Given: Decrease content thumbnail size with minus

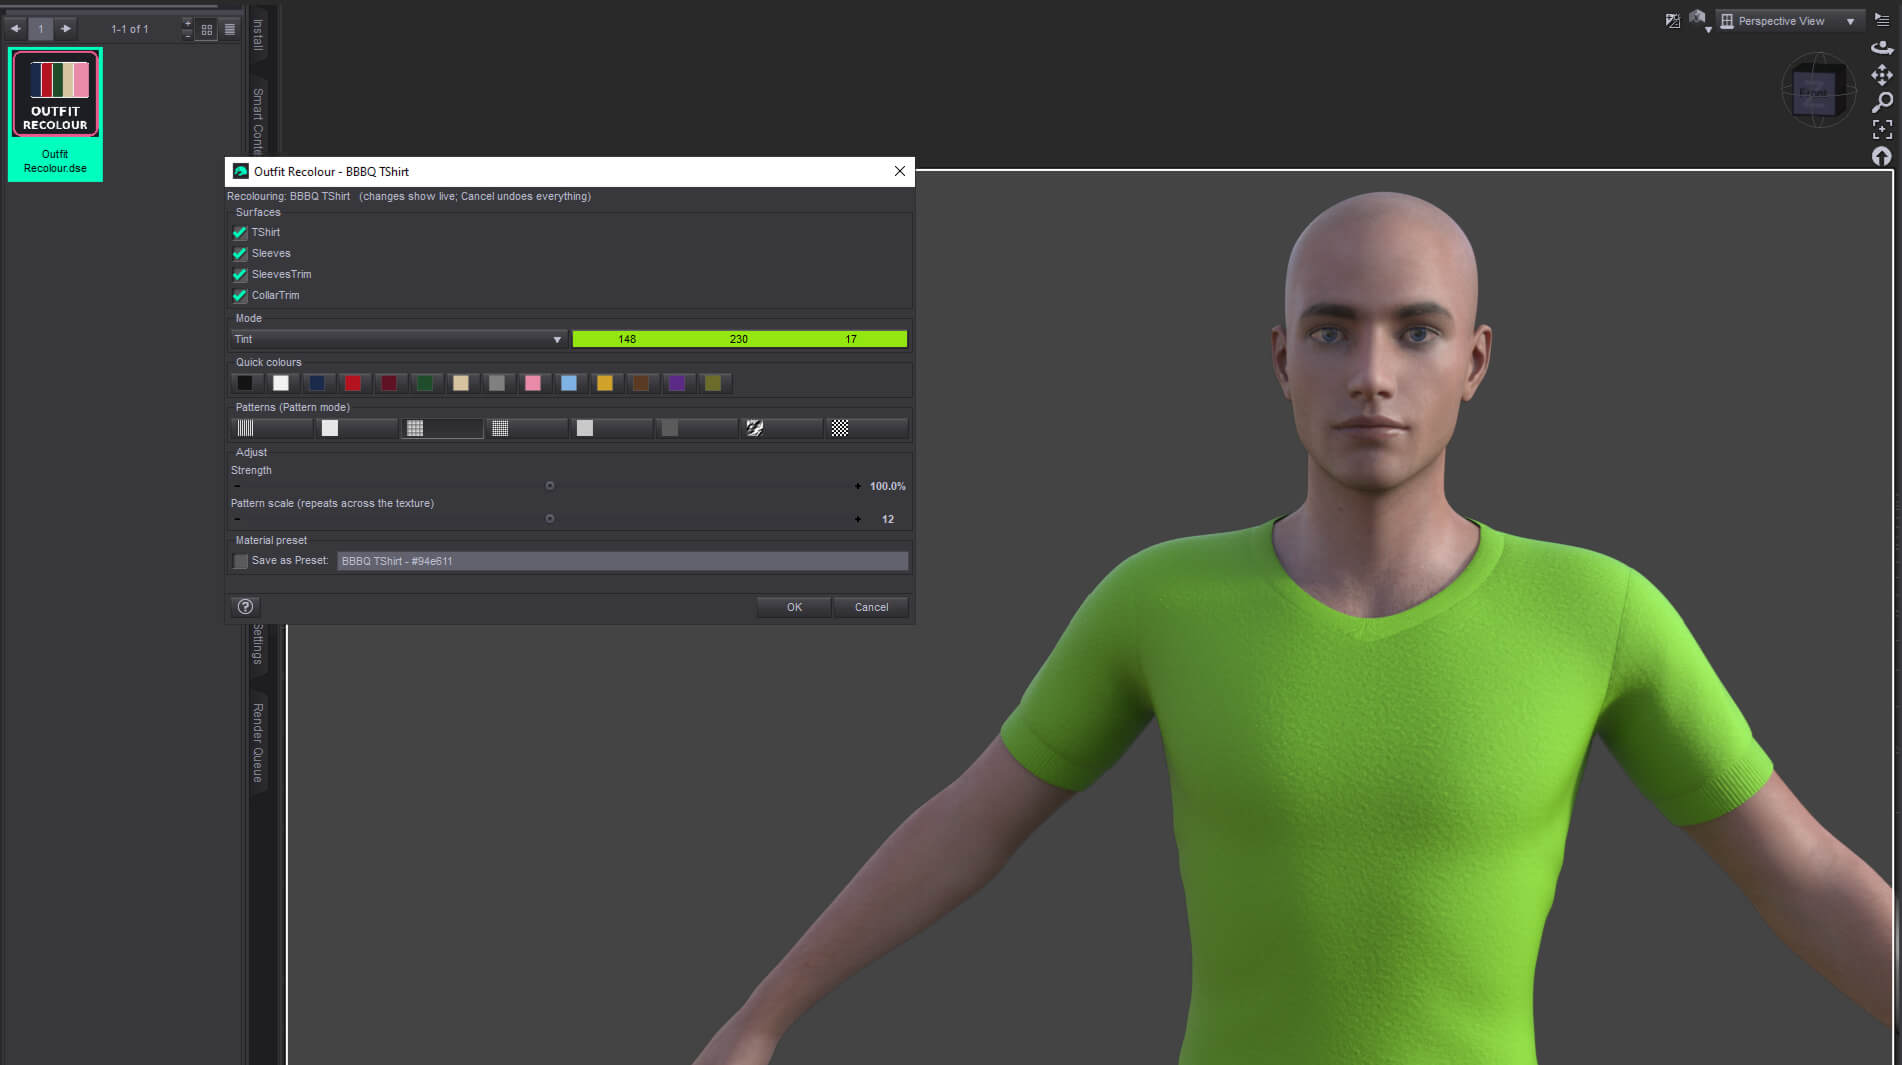Looking at the screenshot, I should [187, 35].
